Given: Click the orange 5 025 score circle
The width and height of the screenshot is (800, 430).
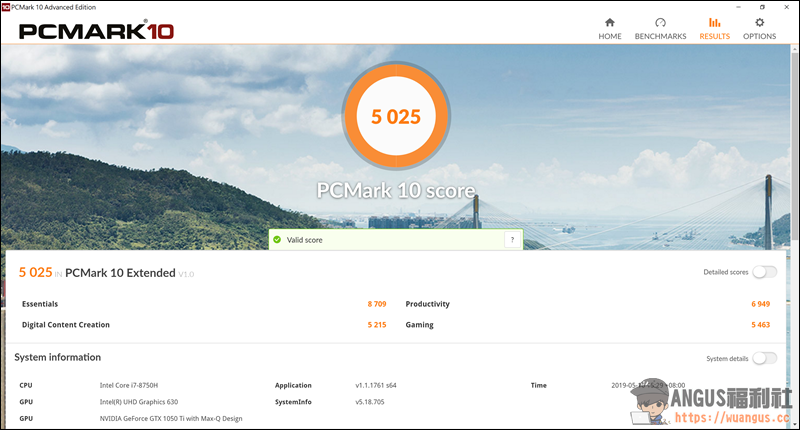Looking at the screenshot, I should point(396,117).
